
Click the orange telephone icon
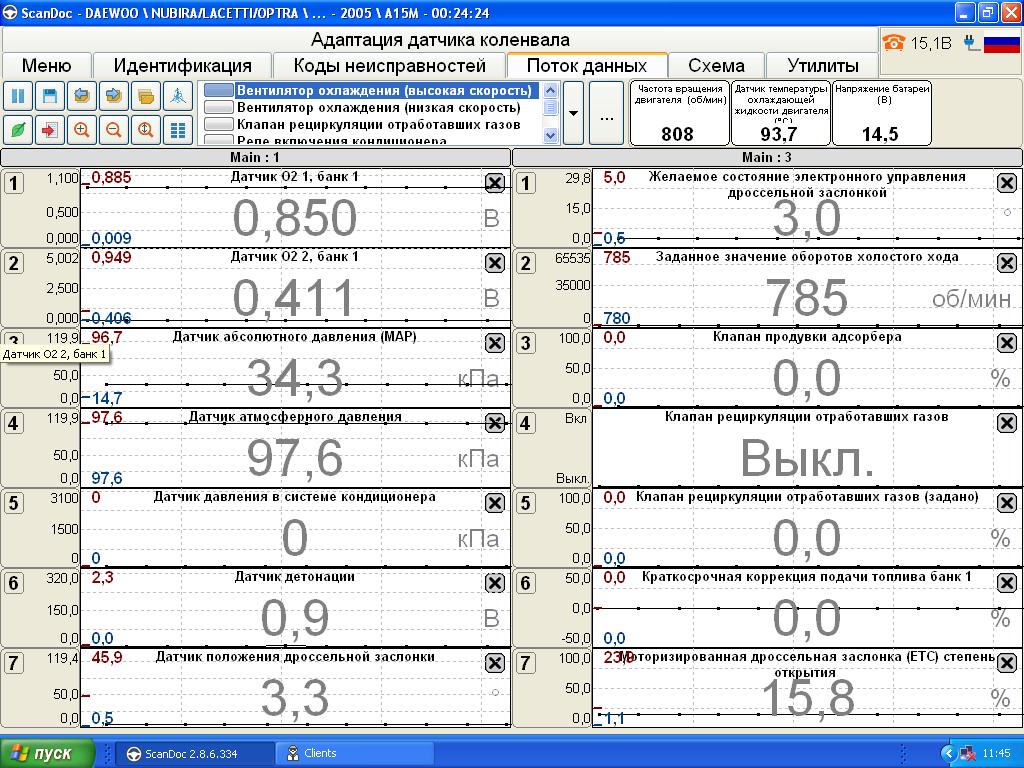pyautogui.click(x=893, y=42)
